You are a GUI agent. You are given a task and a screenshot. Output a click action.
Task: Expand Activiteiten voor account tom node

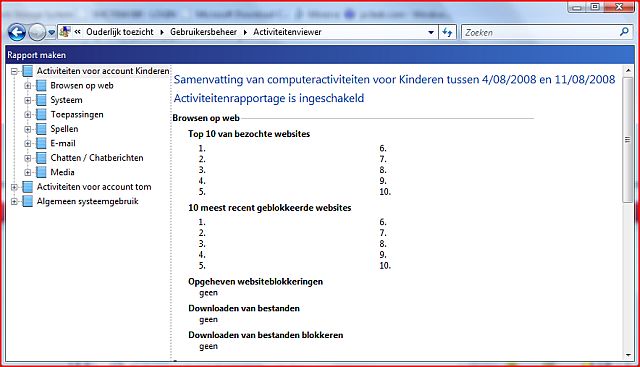[x=14, y=187]
